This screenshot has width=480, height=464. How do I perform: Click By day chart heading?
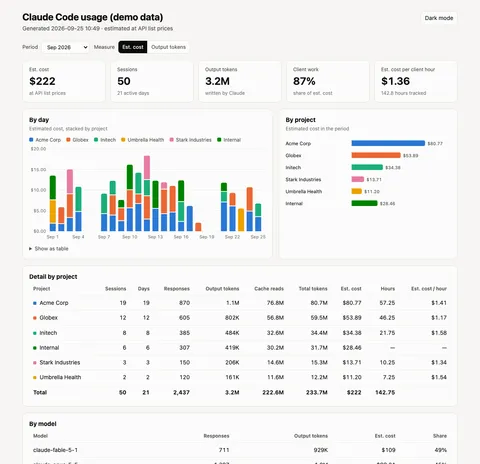click(x=39, y=120)
